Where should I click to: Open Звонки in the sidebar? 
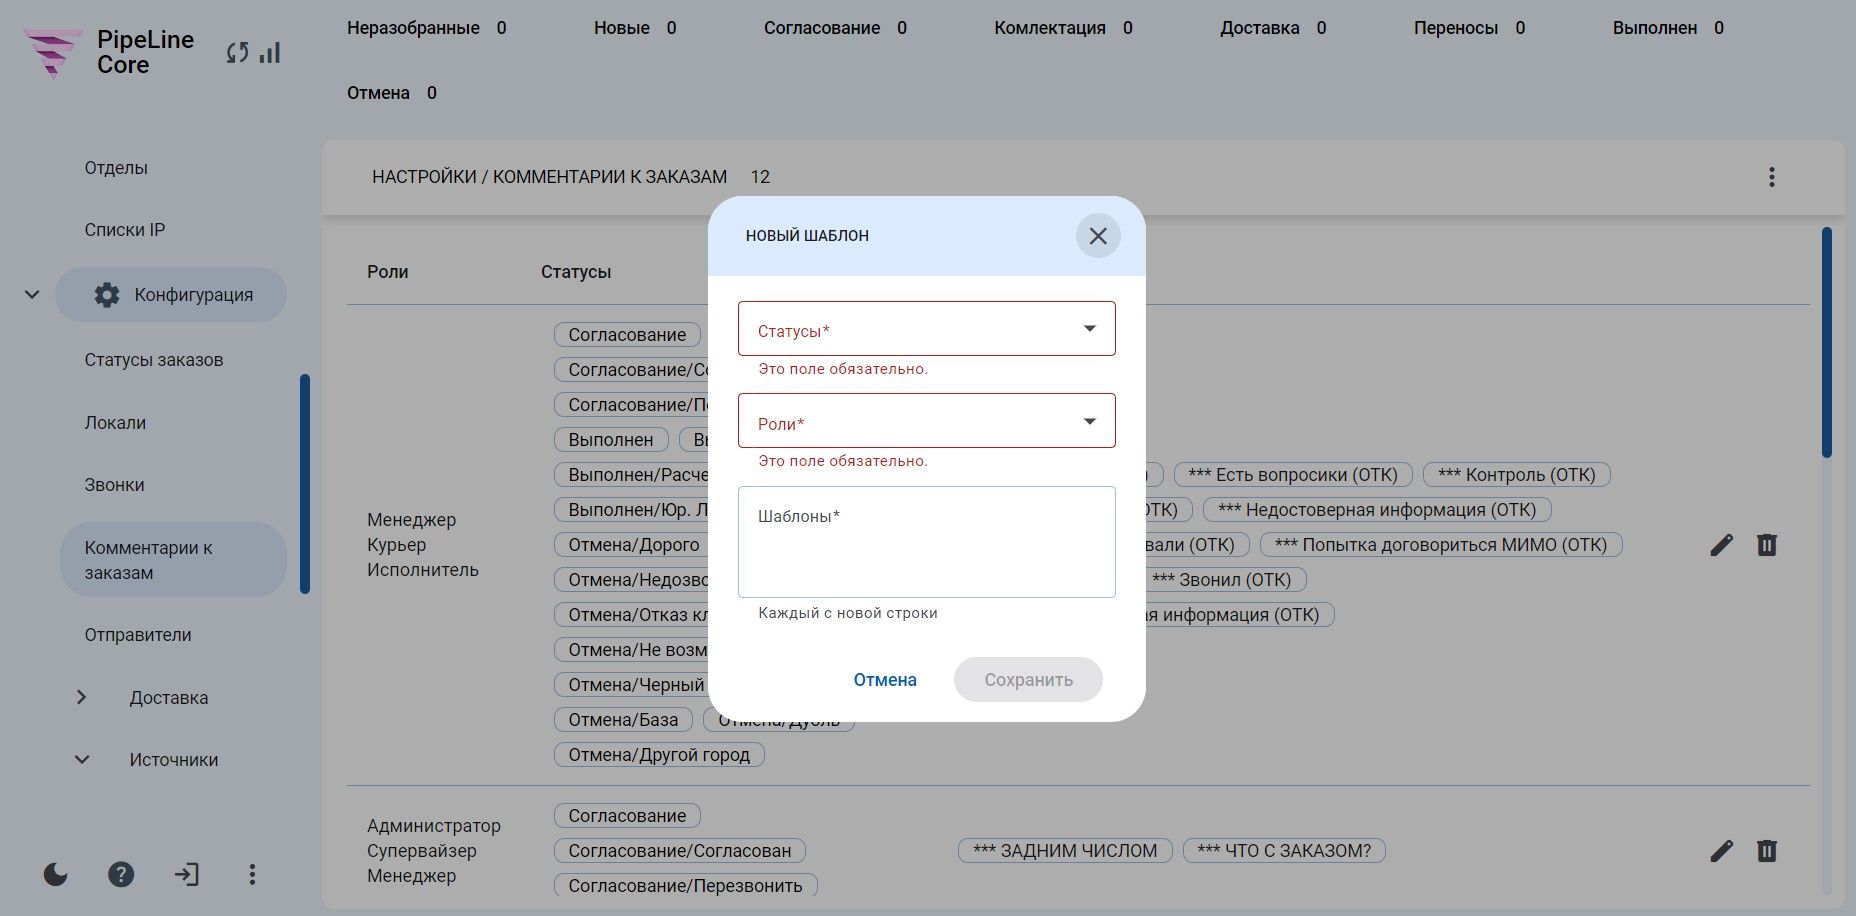[114, 485]
